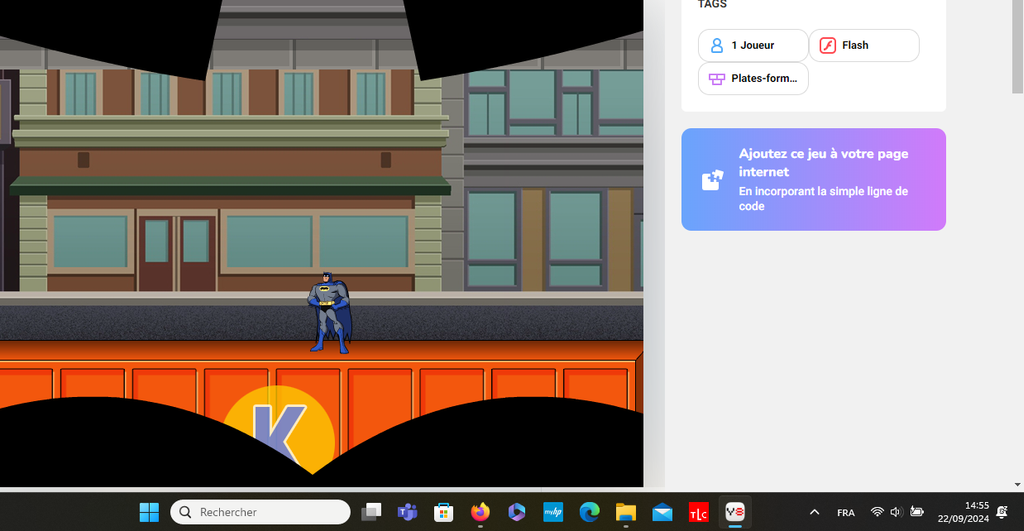Open Firefox from the taskbar

480,512
